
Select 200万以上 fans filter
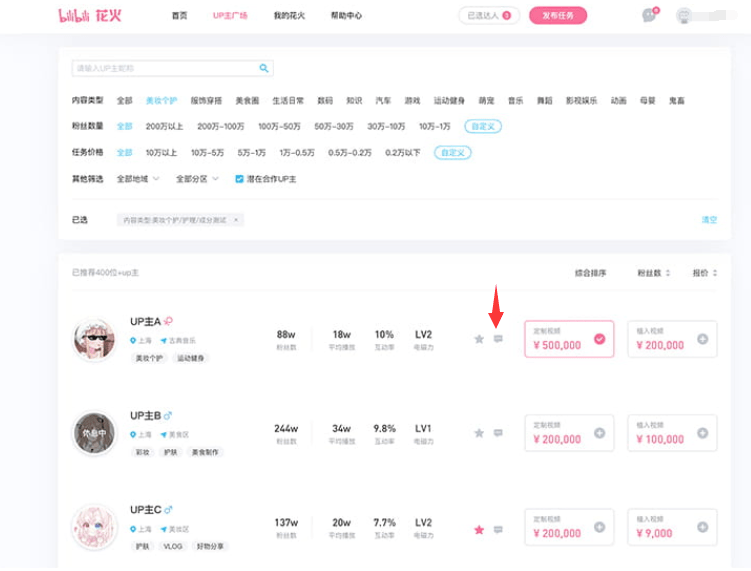[x=164, y=126]
